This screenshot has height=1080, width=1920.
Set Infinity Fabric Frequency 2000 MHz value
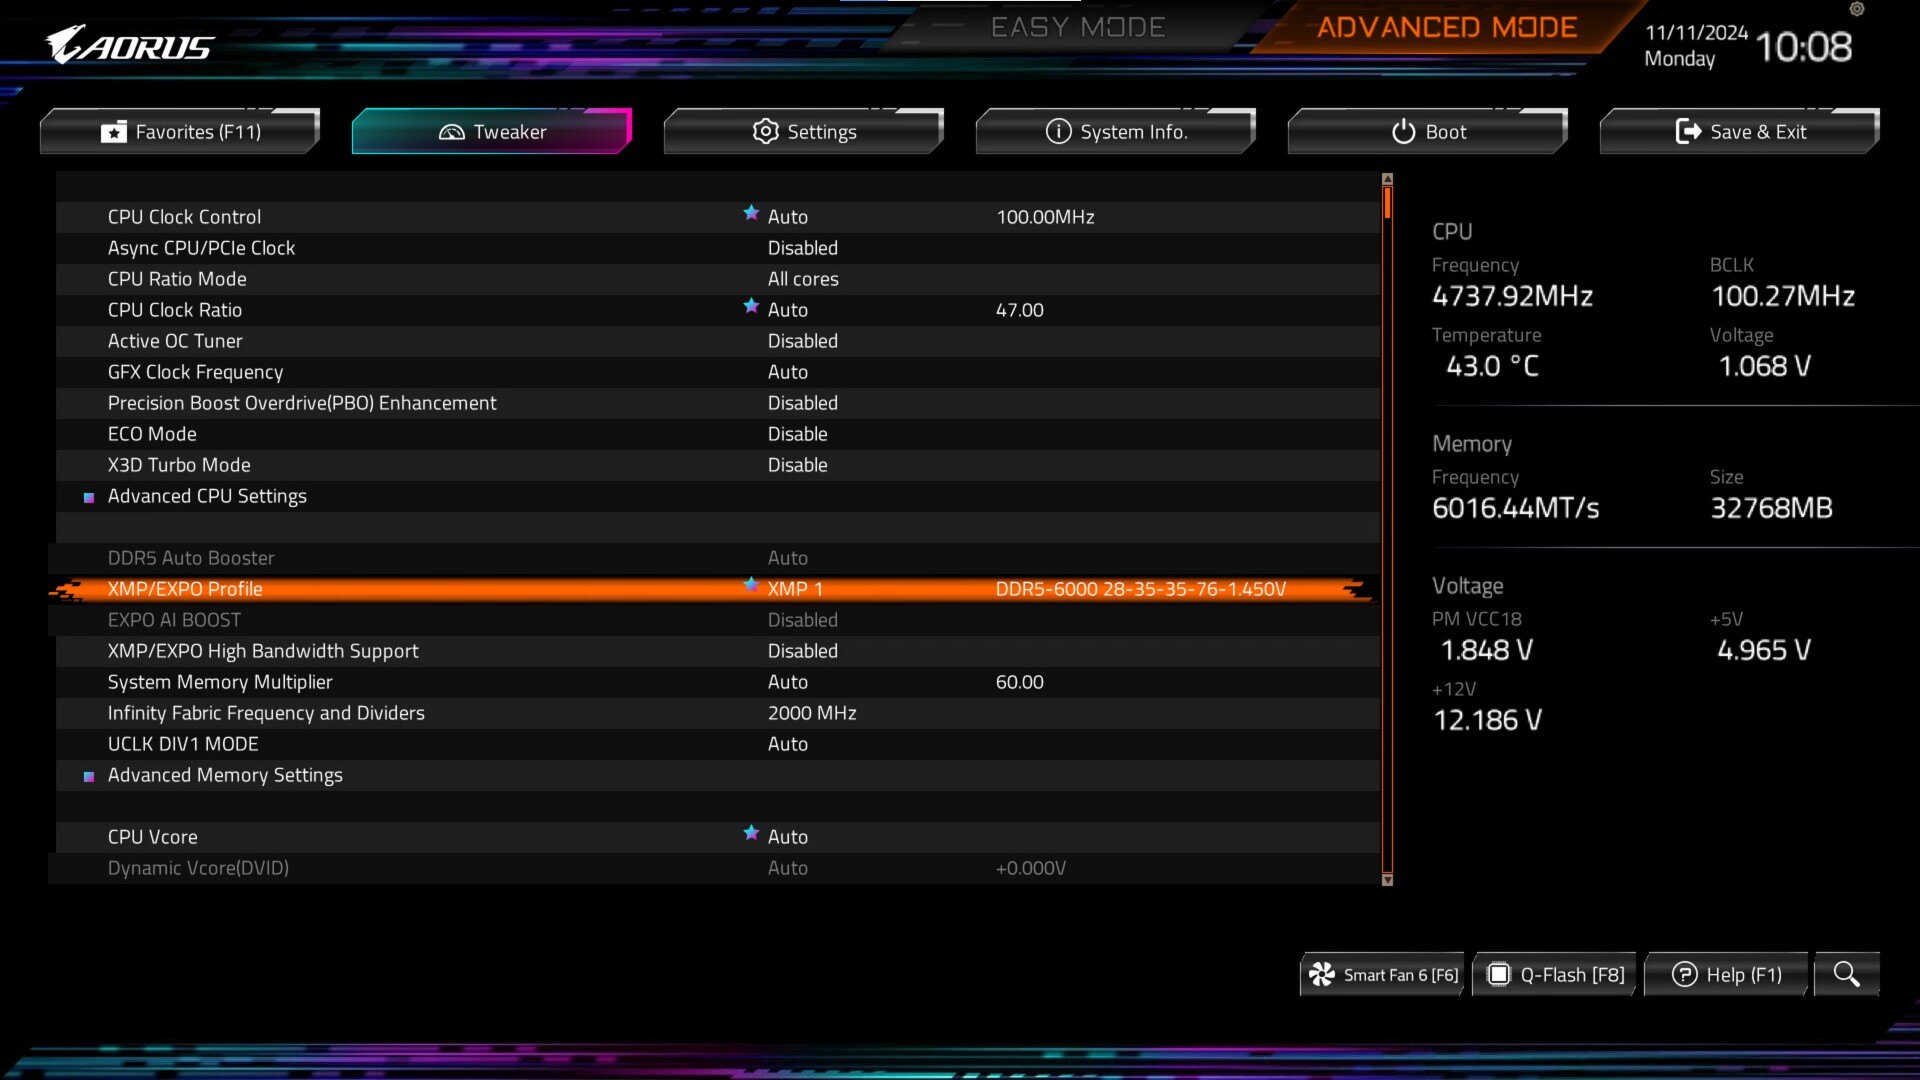point(811,713)
